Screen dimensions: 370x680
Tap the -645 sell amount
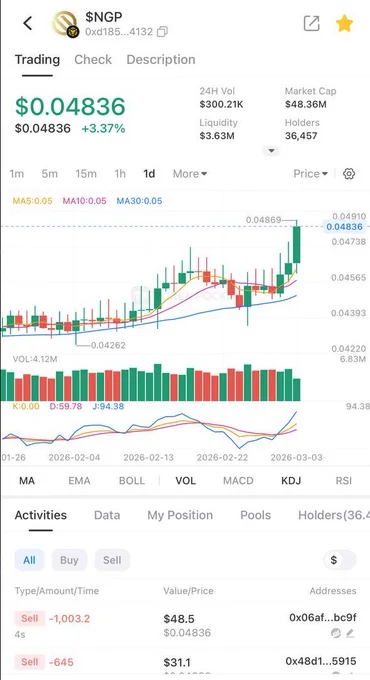pos(61,662)
